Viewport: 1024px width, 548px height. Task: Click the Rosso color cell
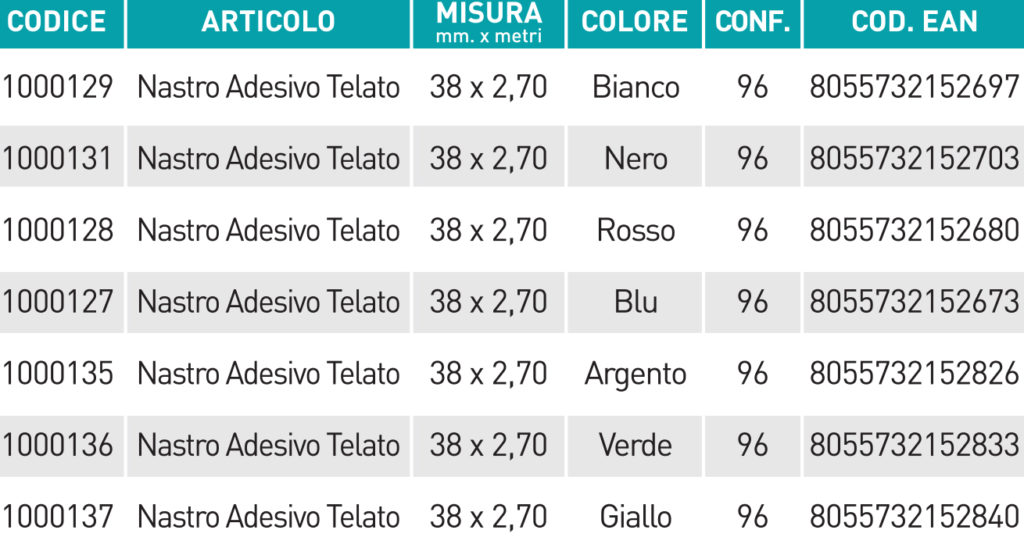pos(635,230)
